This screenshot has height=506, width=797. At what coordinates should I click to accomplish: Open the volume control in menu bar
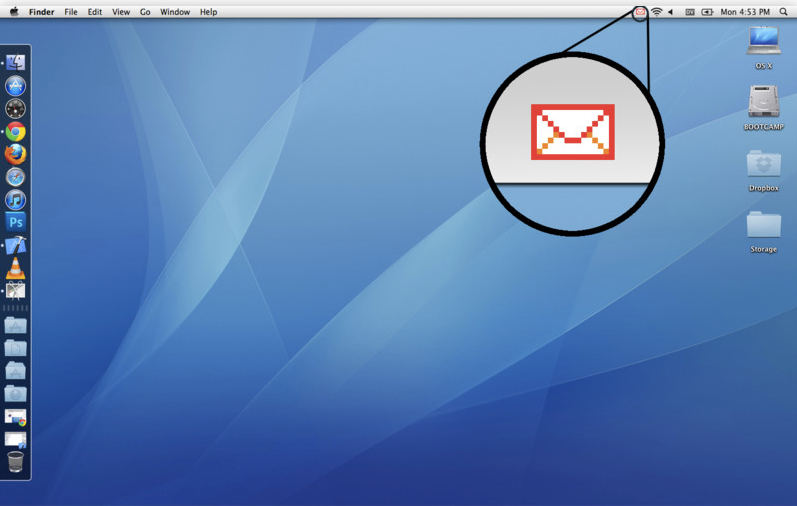pos(671,12)
